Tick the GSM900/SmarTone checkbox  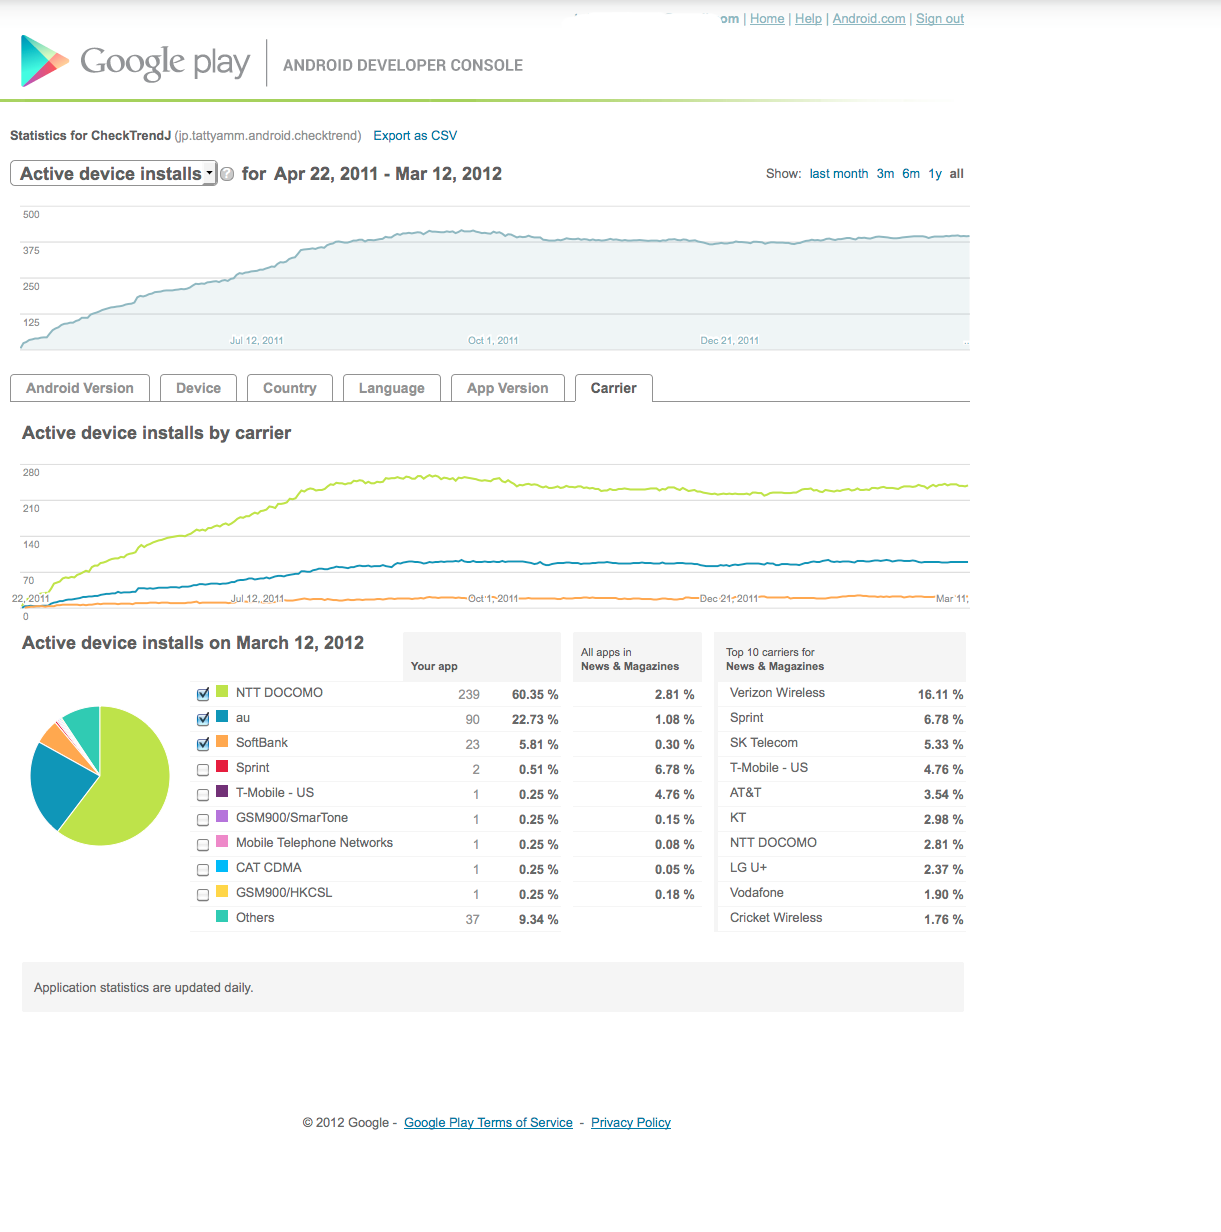click(203, 820)
